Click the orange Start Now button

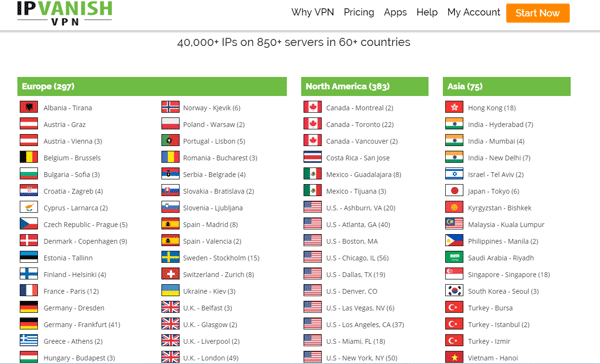pos(538,13)
